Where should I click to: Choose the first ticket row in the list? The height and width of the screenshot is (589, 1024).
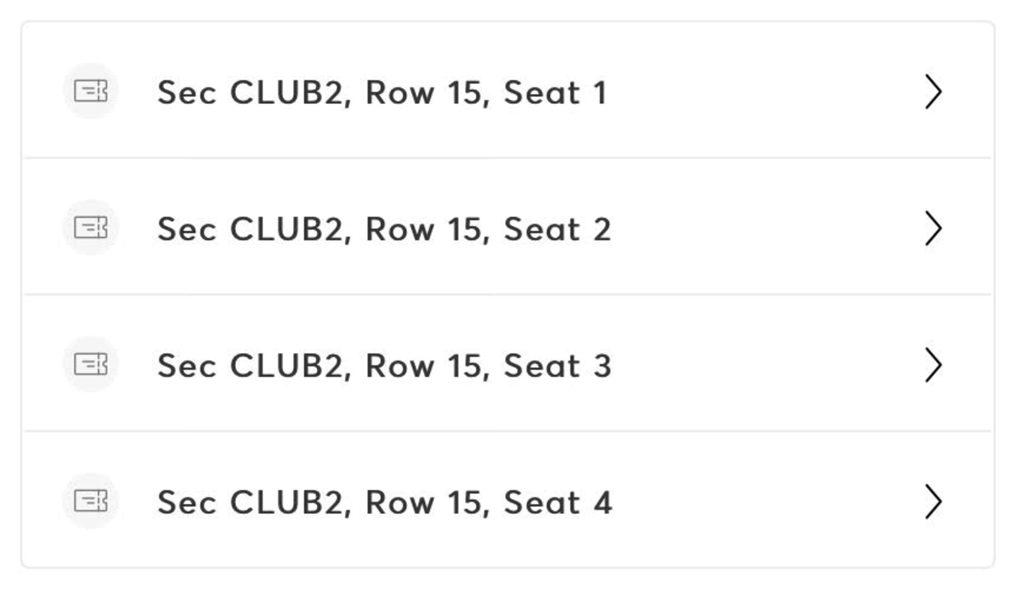coord(507,90)
